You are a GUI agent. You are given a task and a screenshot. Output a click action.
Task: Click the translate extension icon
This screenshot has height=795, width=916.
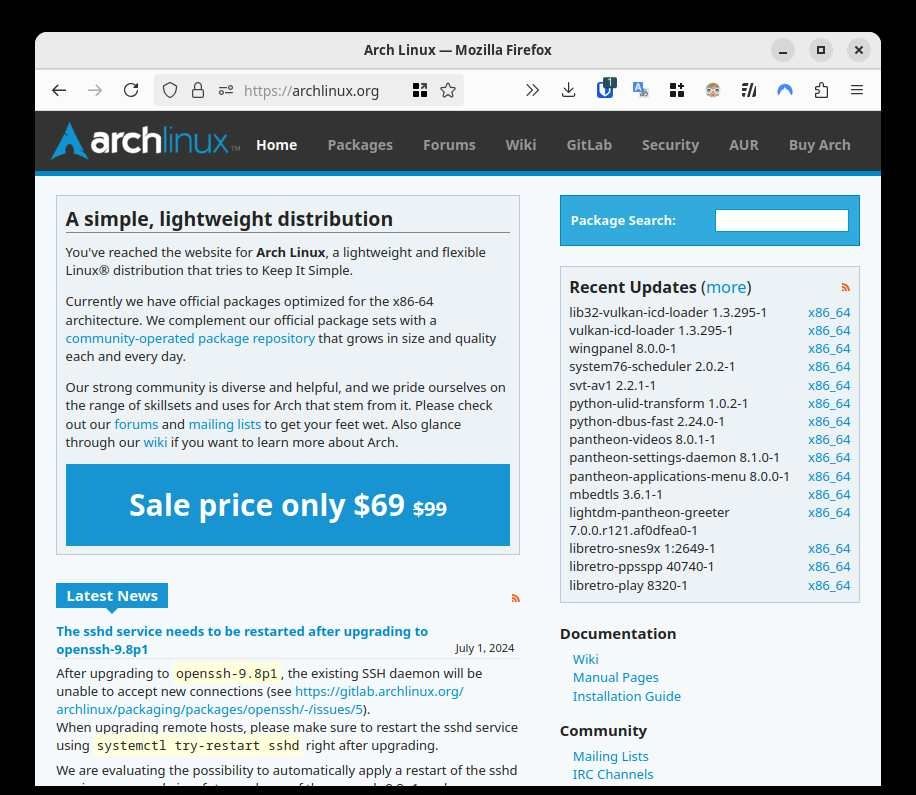click(640, 90)
